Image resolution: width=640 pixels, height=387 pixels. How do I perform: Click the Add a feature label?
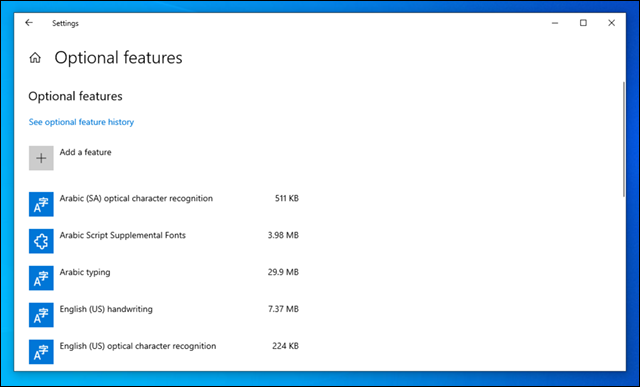[x=85, y=152]
